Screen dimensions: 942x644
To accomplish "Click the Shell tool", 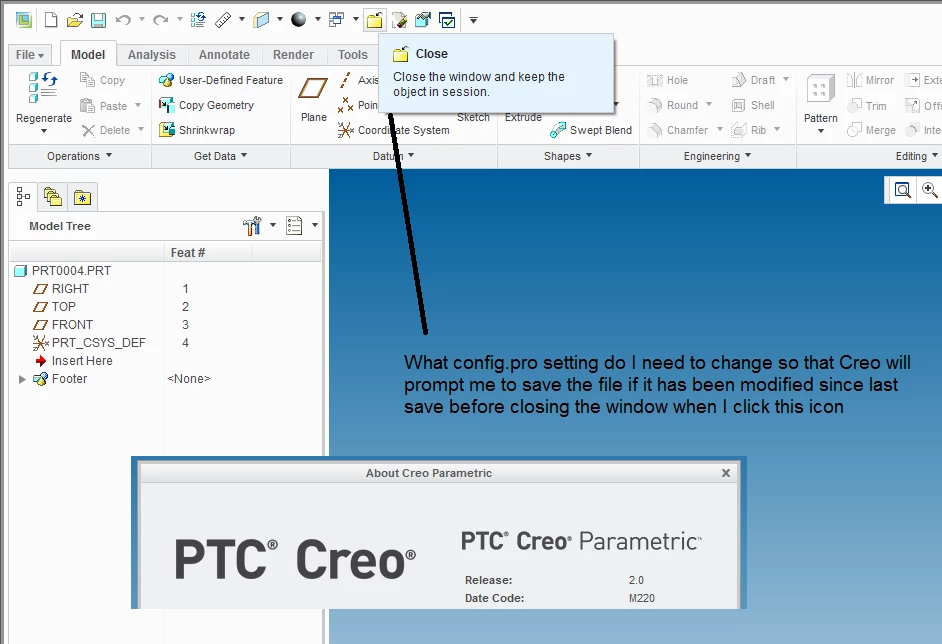I will coord(753,105).
